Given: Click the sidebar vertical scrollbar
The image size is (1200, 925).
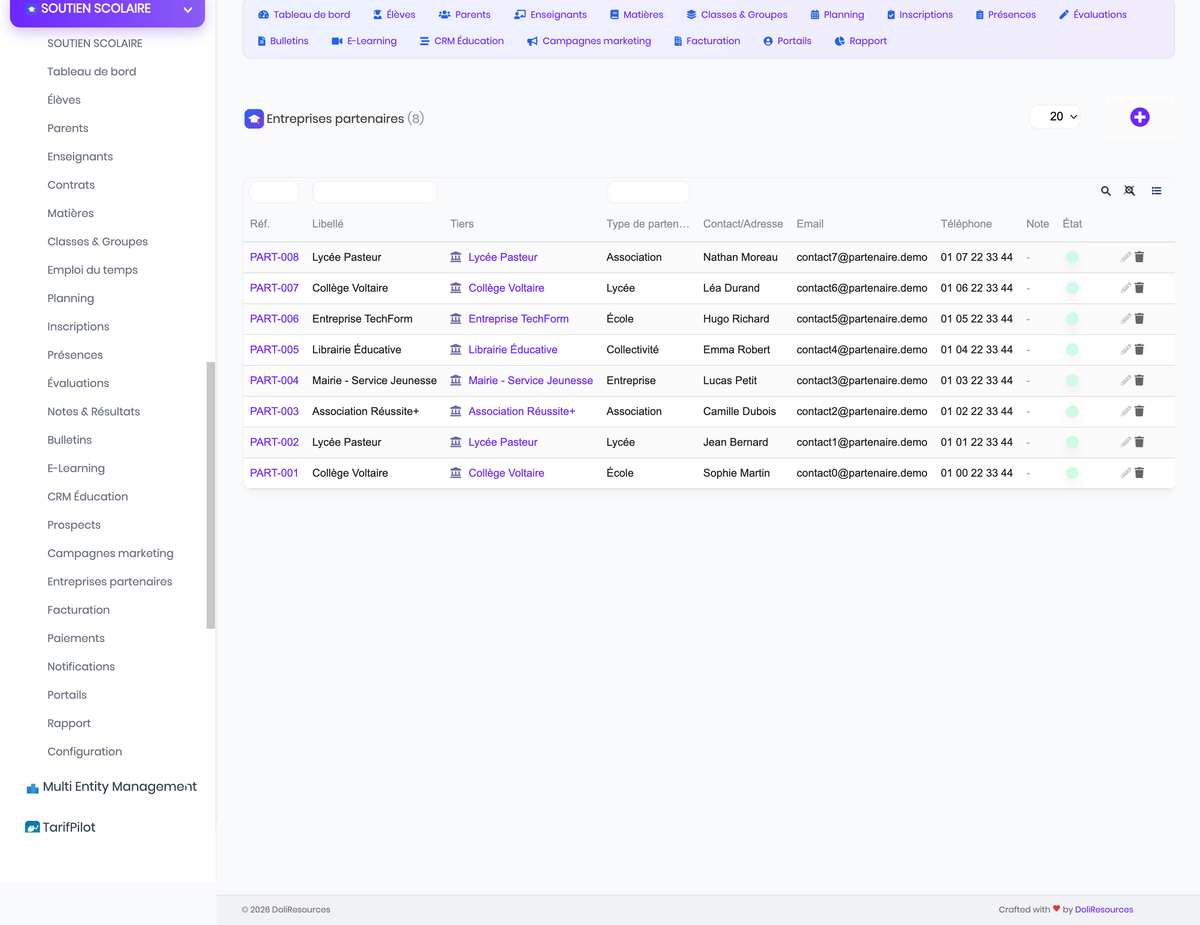Looking at the screenshot, I should tap(210, 495).
